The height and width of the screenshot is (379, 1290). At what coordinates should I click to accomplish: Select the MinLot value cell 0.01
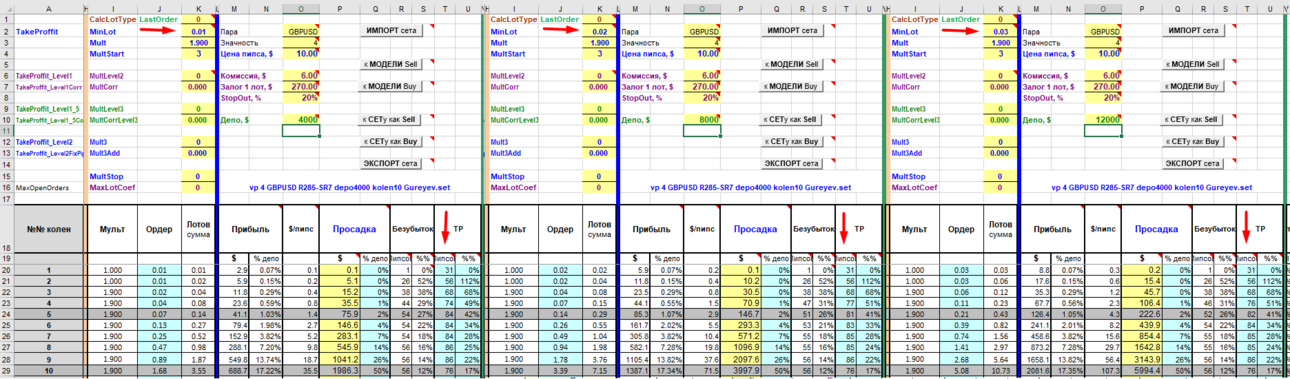(198, 32)
